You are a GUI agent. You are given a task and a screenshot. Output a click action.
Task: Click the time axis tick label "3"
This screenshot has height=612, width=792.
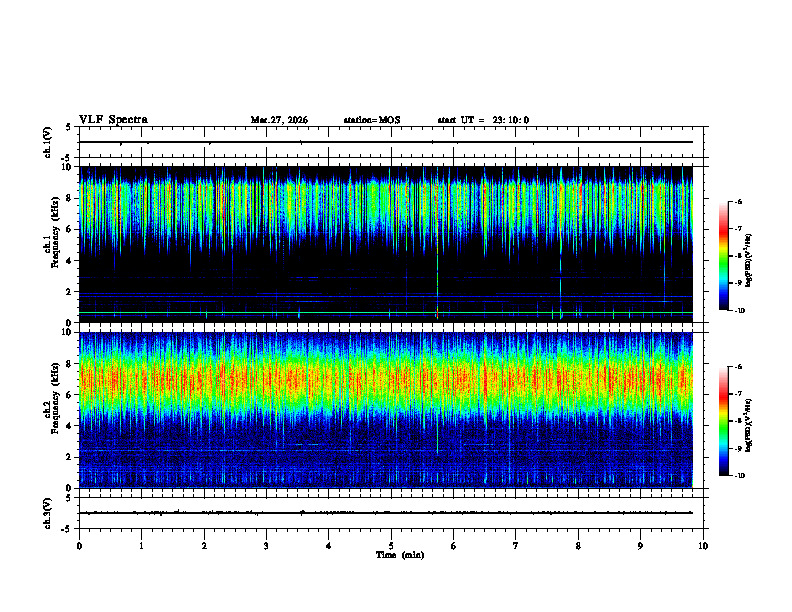coord(266,546)
